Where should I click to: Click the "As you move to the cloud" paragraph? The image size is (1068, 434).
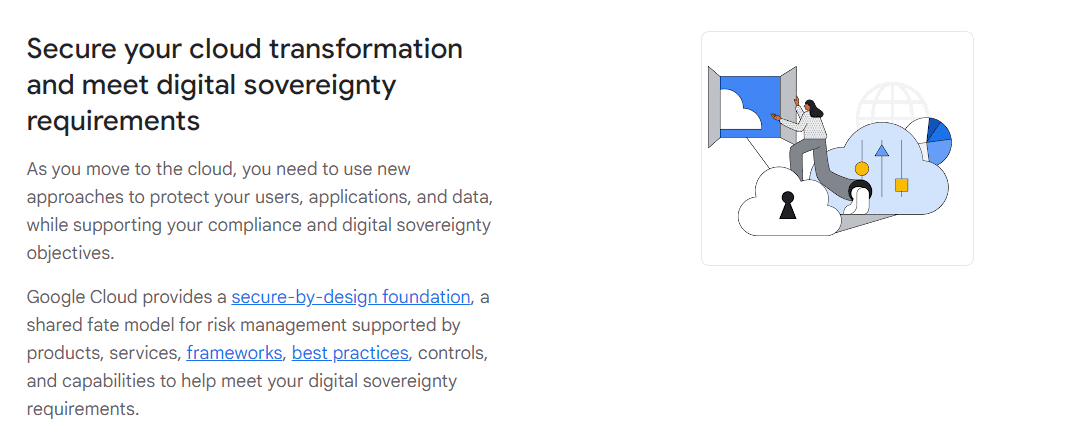tap(258, 197)
